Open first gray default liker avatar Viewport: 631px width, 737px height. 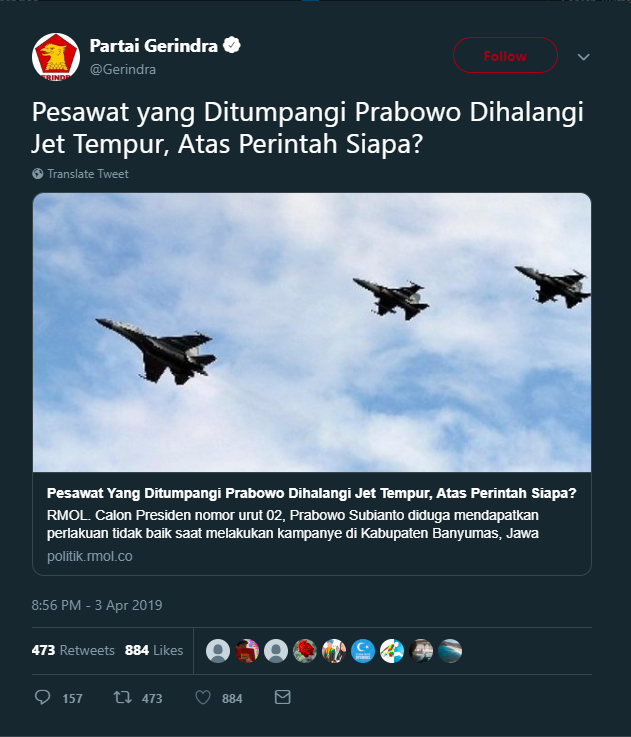(218, 651)
